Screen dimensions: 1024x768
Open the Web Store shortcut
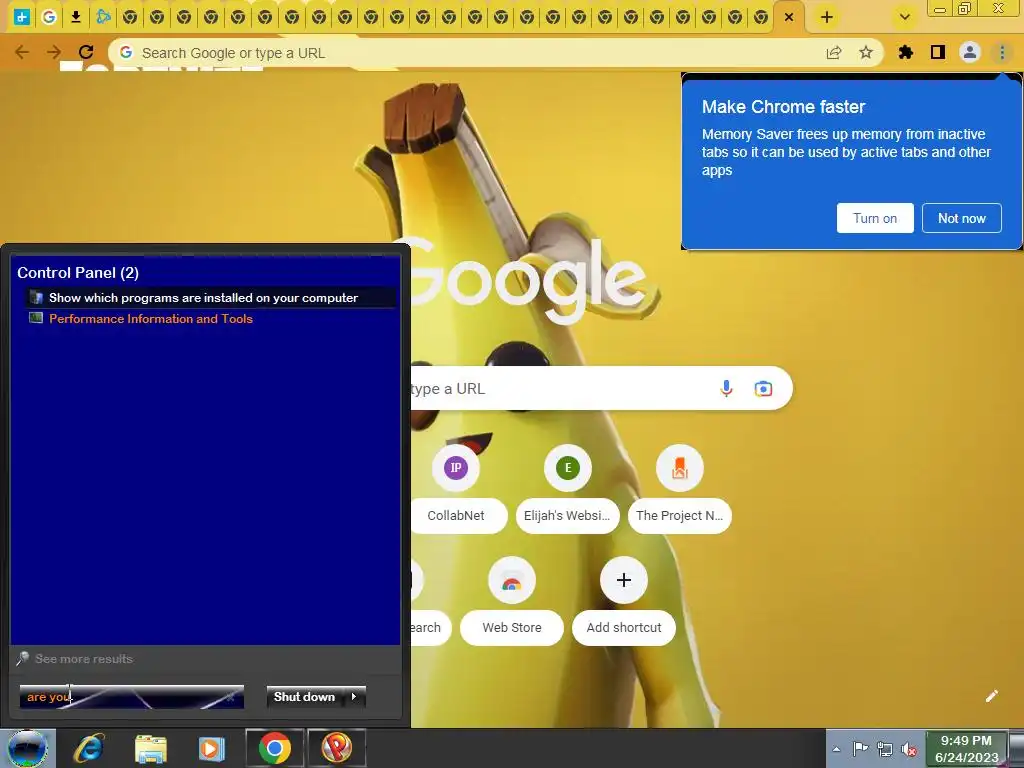point(512,601)
